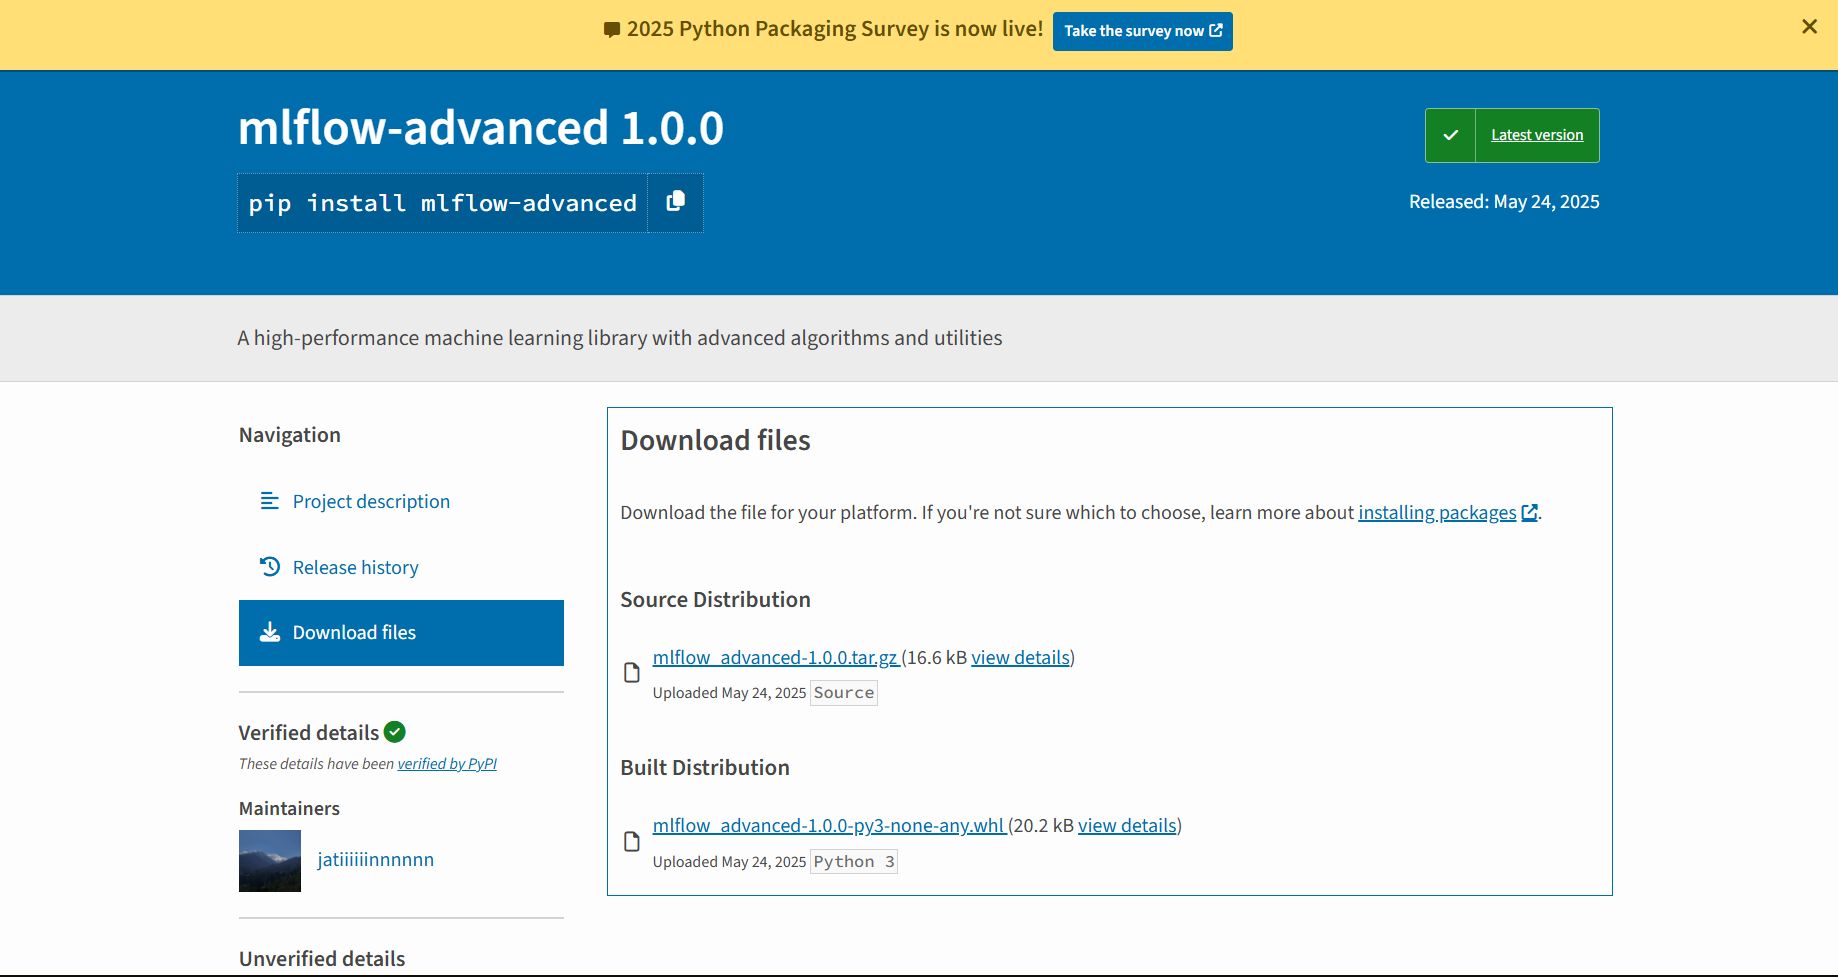The image size is (1838, 977).
Task: Click the maintainer avatar thumbnail
Action: coord(270,861)
